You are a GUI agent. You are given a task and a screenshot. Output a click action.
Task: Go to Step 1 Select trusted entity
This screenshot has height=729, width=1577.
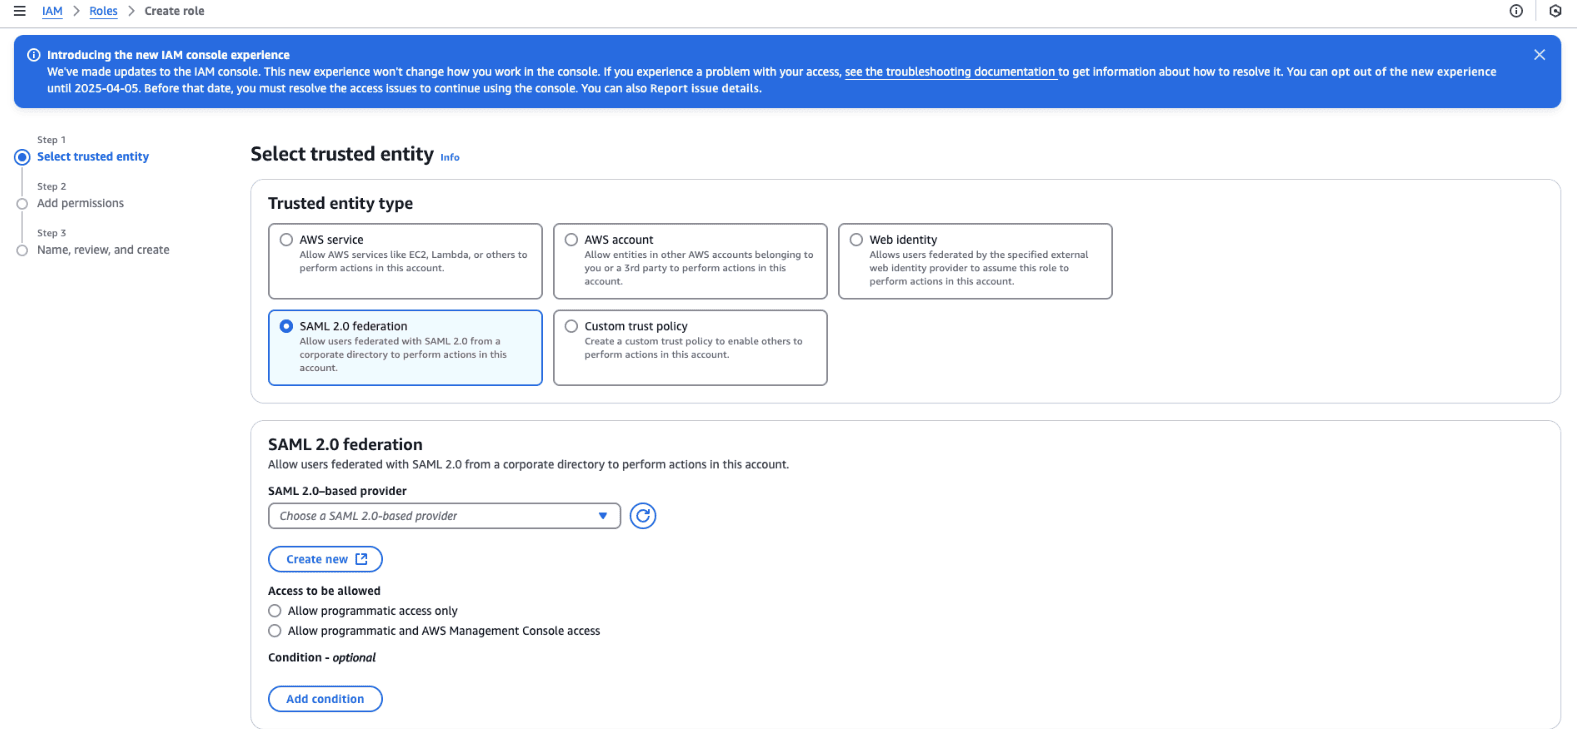[93, 157]
